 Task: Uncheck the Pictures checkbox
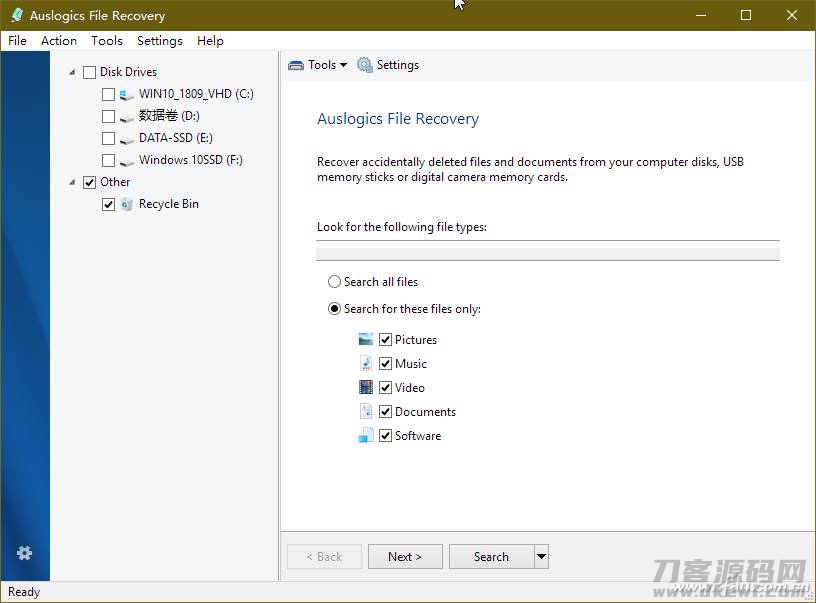385,340
